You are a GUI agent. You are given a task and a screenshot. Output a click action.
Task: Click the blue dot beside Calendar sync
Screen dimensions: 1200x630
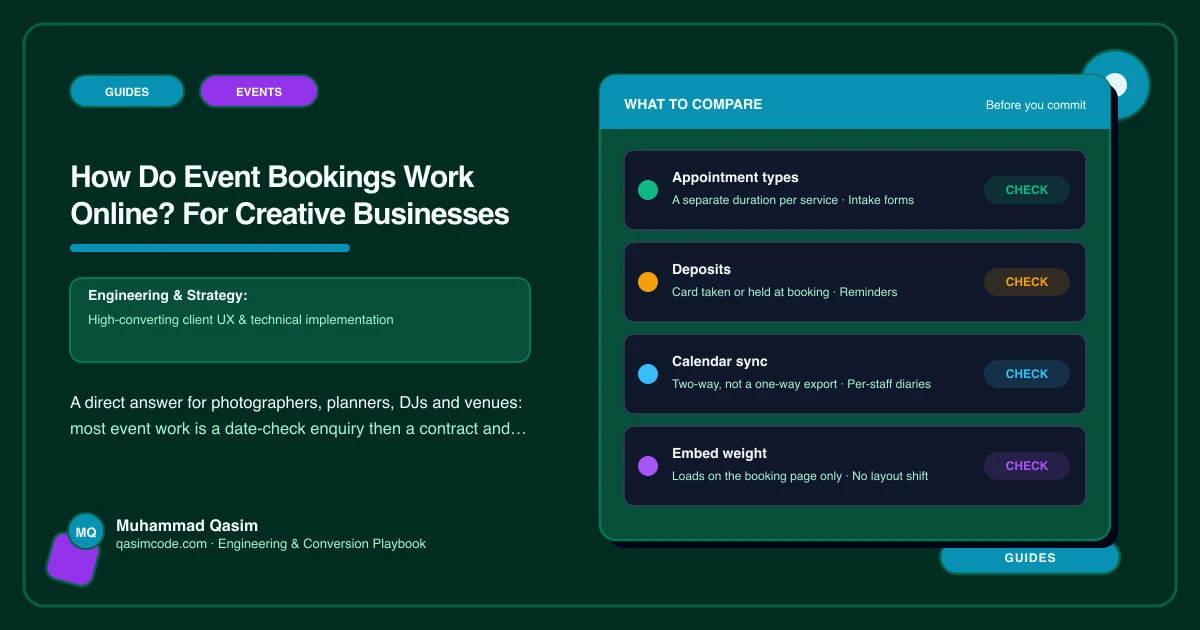(648, 374)
